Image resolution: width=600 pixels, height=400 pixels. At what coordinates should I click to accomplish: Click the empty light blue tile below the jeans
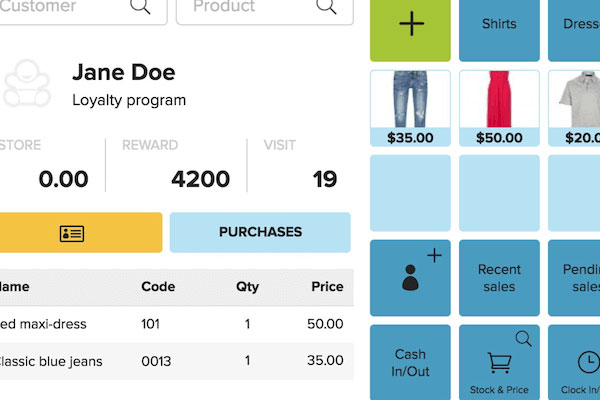coord(410,193)
